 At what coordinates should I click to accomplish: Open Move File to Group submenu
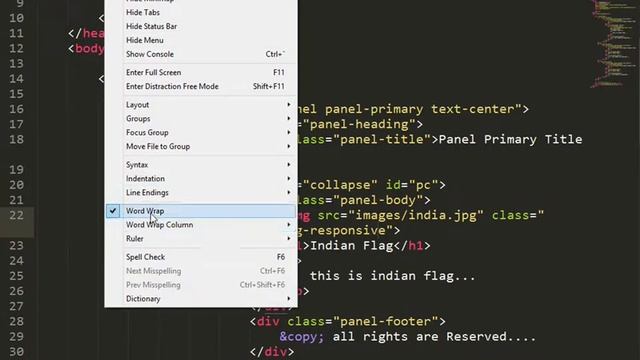[200, 147]
